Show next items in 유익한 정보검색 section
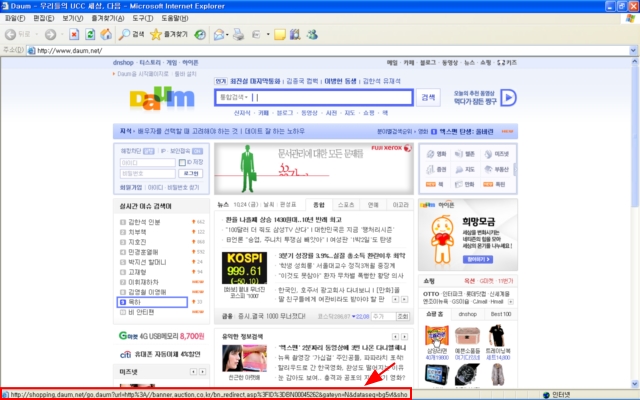640x400 pixels. 404,337
